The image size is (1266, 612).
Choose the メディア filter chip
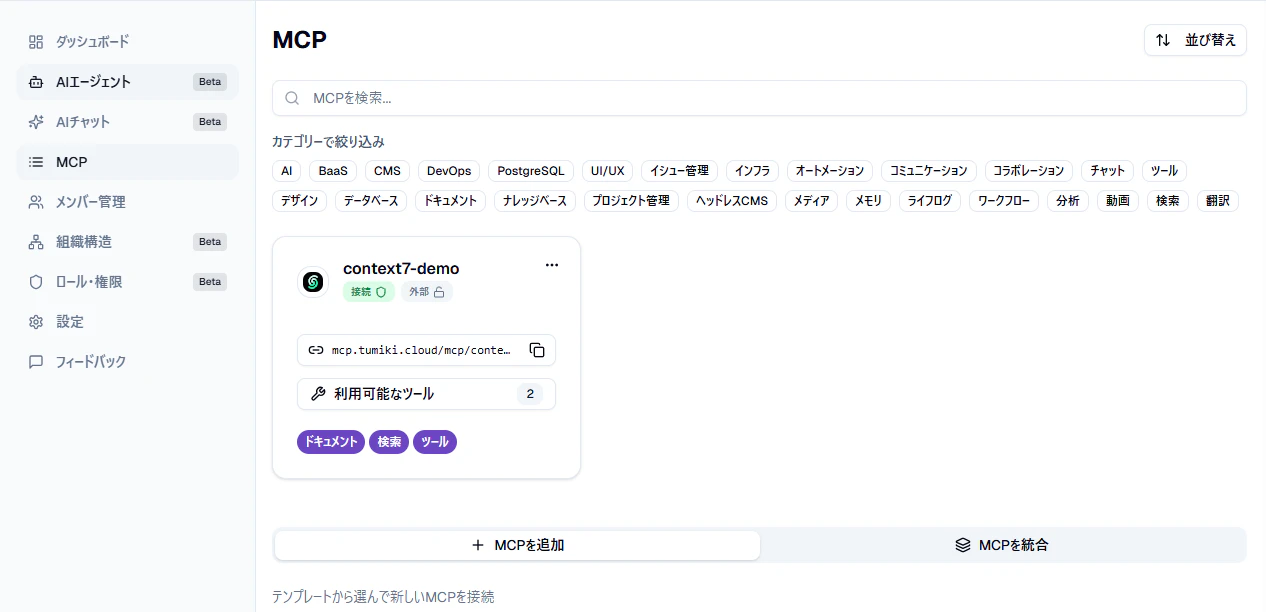811,201
